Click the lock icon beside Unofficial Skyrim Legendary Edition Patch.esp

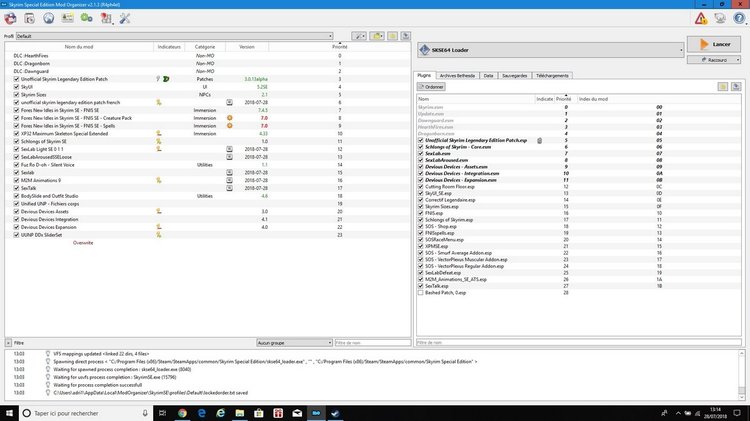(x=540, y=141)
